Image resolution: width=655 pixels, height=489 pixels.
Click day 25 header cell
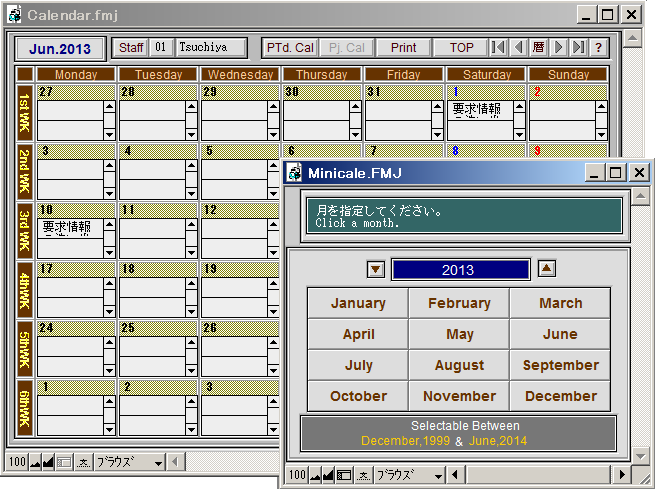tap(158, 328)
